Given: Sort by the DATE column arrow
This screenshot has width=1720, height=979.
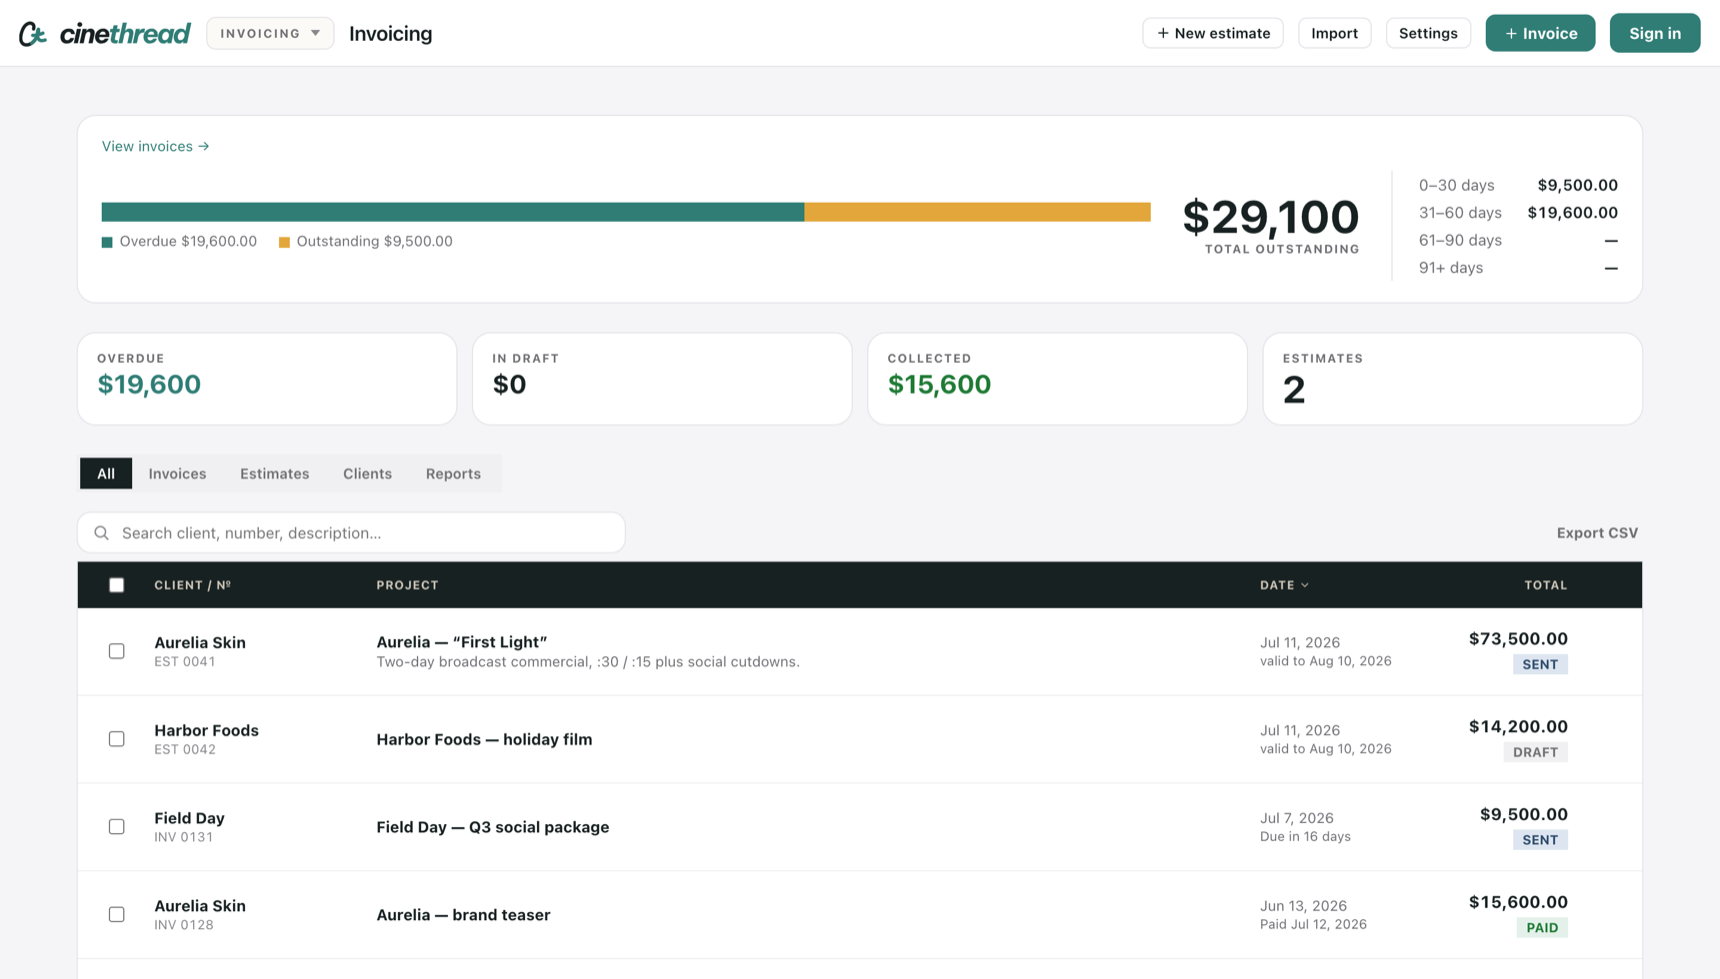Looking at the screenshot, I should click(x=1305, y=585).
